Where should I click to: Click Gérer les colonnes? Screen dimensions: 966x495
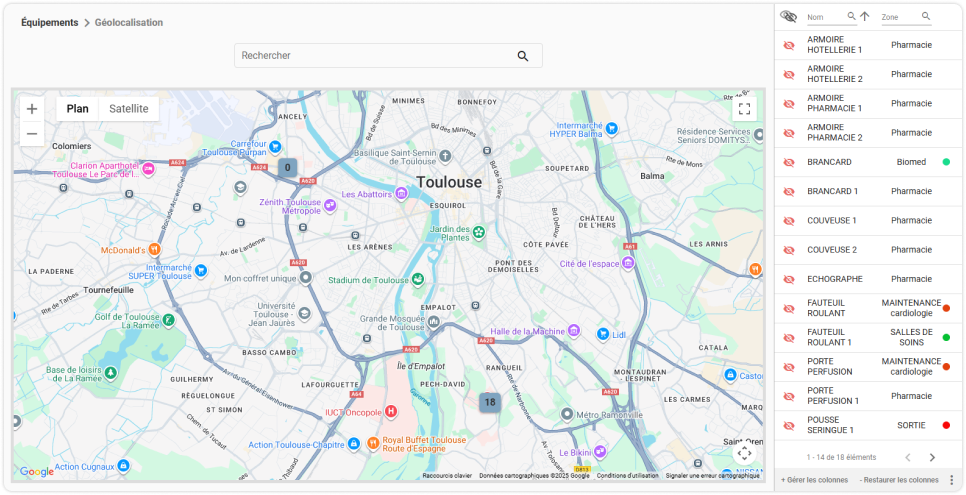point(814,480)
